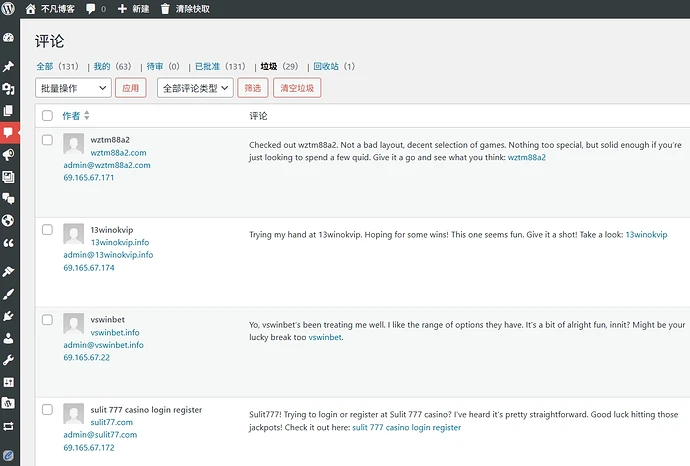This screenshot has width=690, height=466.
Task: Click the 评论 column header
Action: tap(258, 116)
